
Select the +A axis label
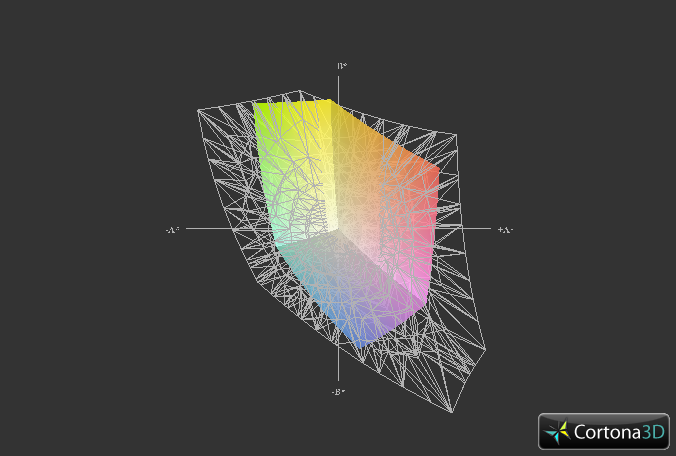click(x=505, y=230)
